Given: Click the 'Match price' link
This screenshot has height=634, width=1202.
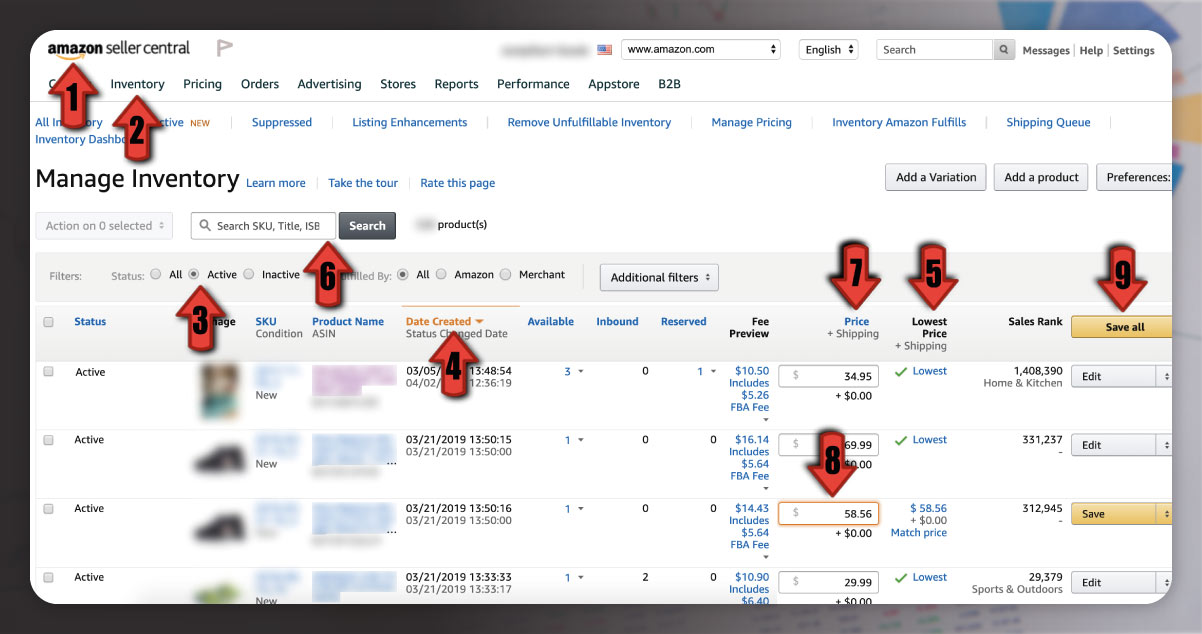Looking at the screenshot, I should coord(919,533).
